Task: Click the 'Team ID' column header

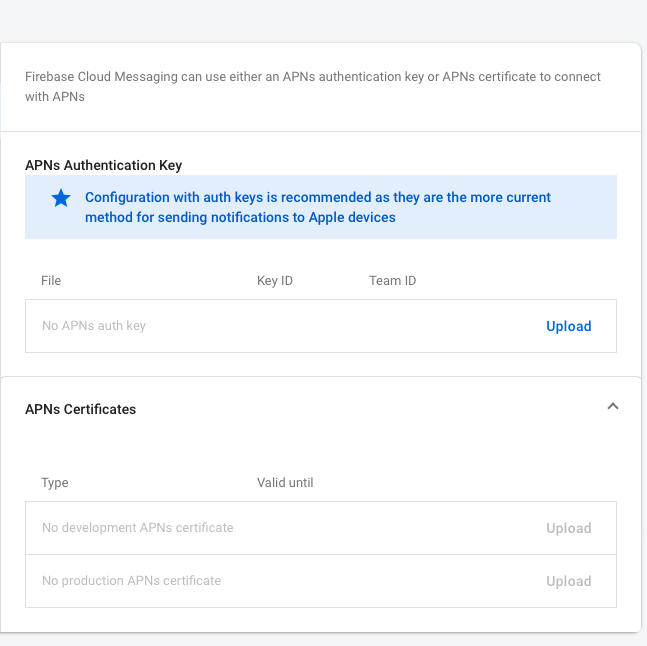Action: pos(392,281)
